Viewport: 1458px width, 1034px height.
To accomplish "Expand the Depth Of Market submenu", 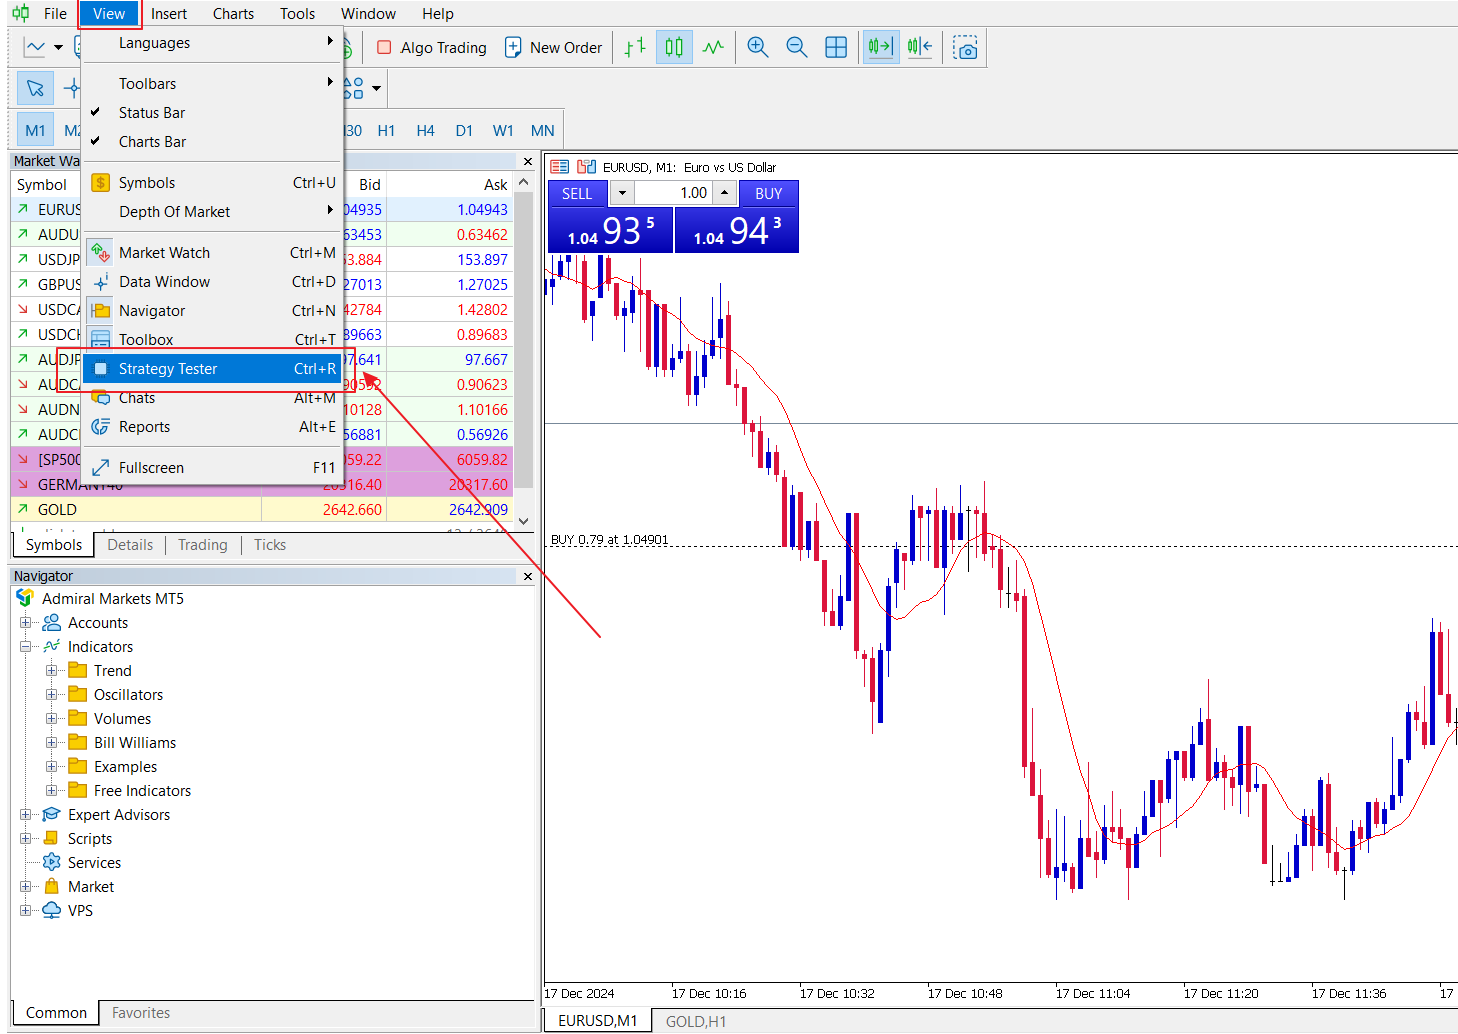I will [x=213, y=212].
